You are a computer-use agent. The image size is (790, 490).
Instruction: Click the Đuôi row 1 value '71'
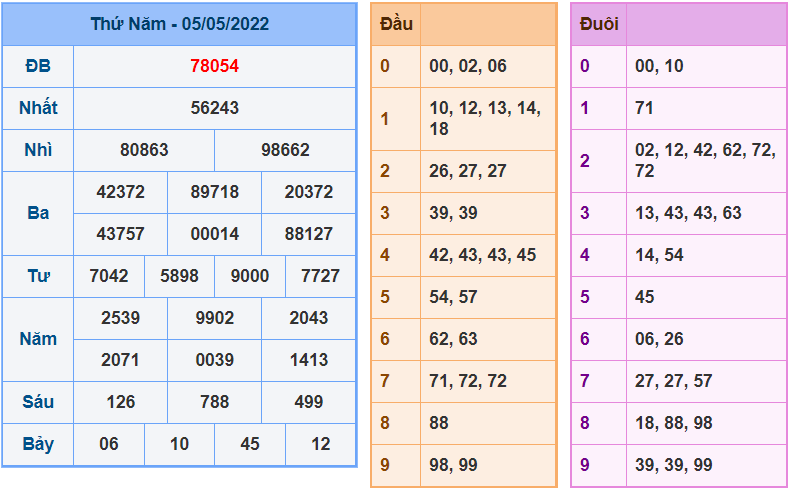tap(644, 108)
